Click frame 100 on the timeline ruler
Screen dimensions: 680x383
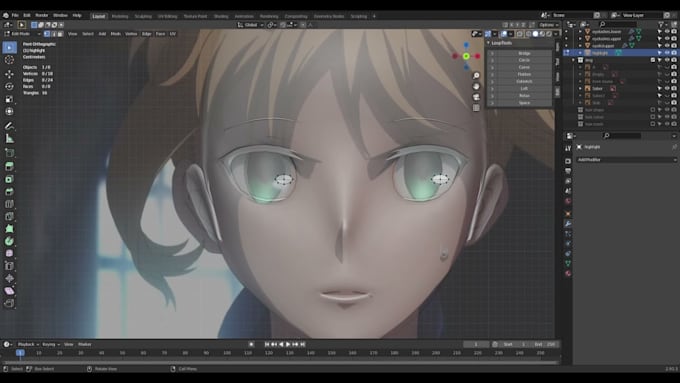click(227, 353)
